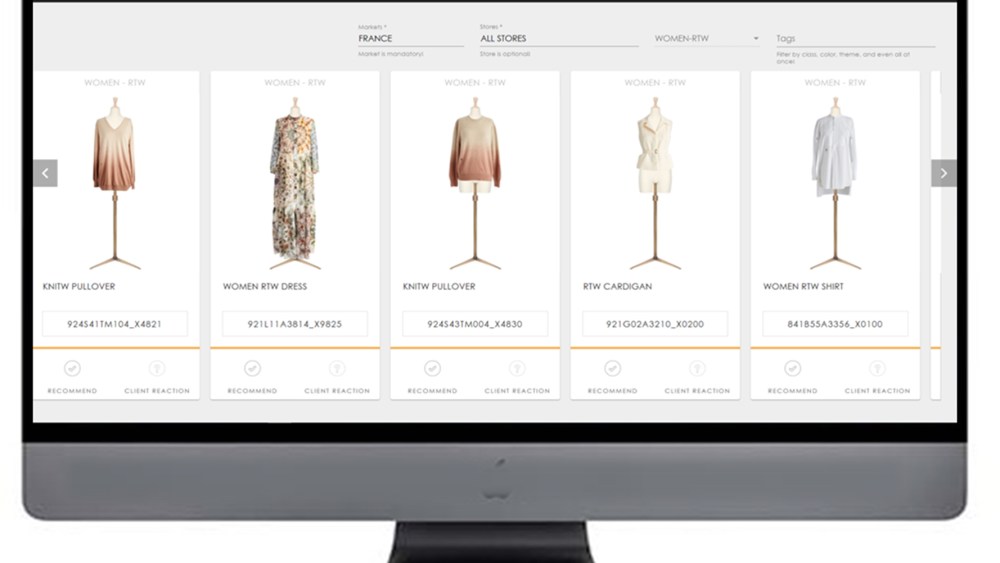
Task: Click the 'Store is optional!' hint text
Action: [505, 54]
